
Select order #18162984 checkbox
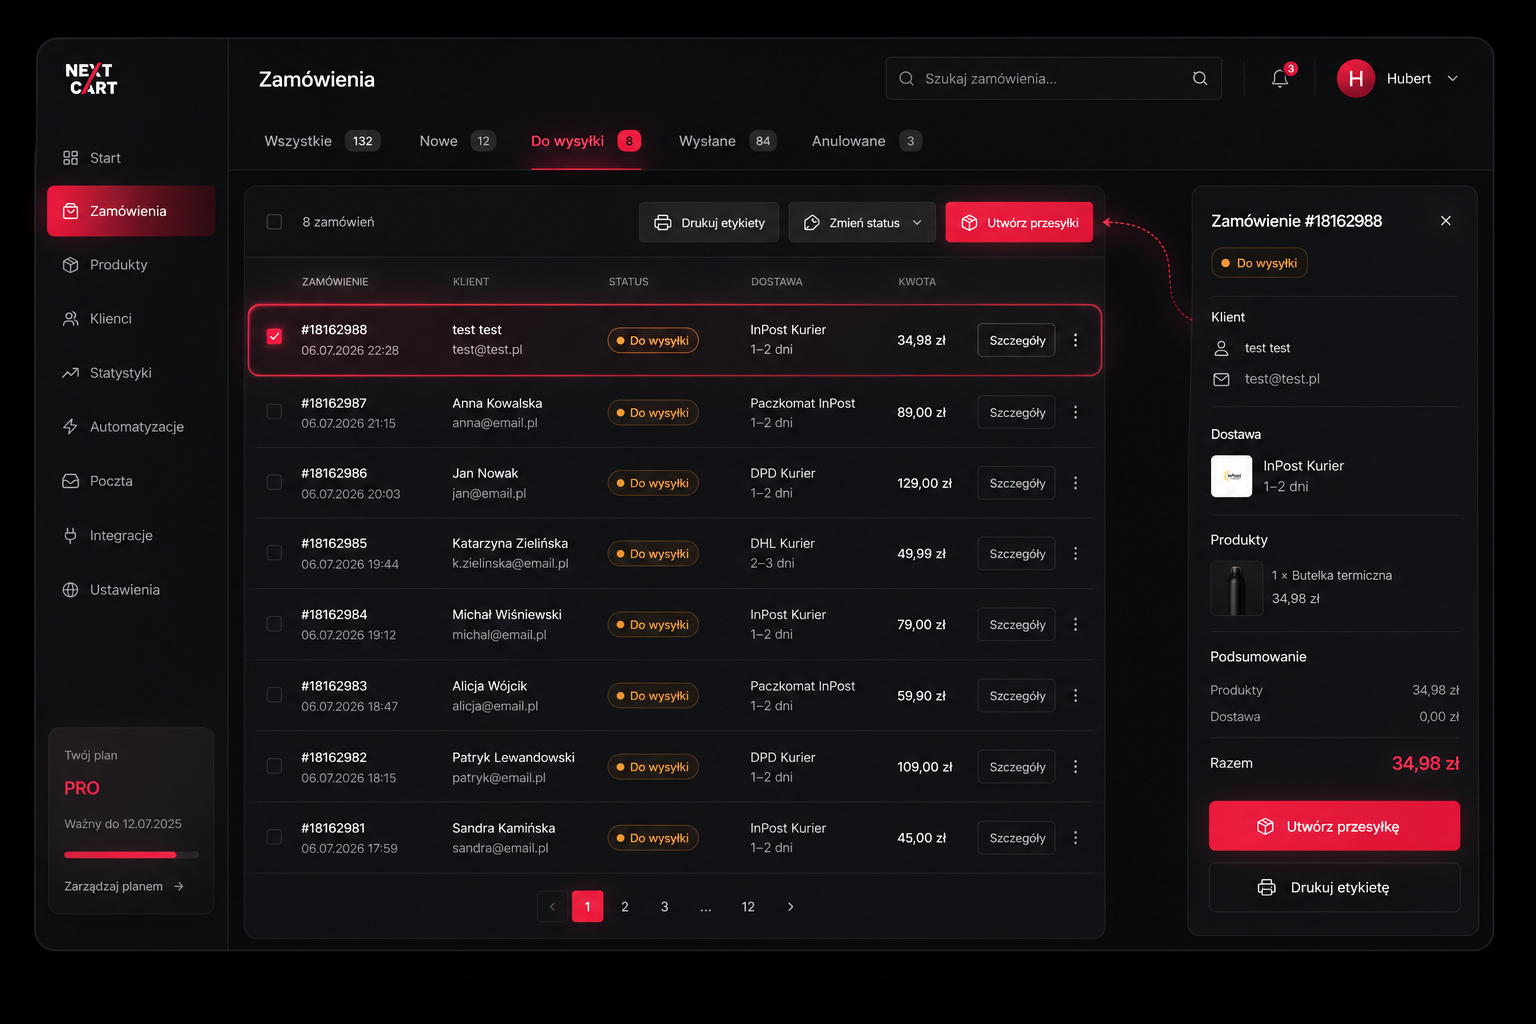click(274, 623)
